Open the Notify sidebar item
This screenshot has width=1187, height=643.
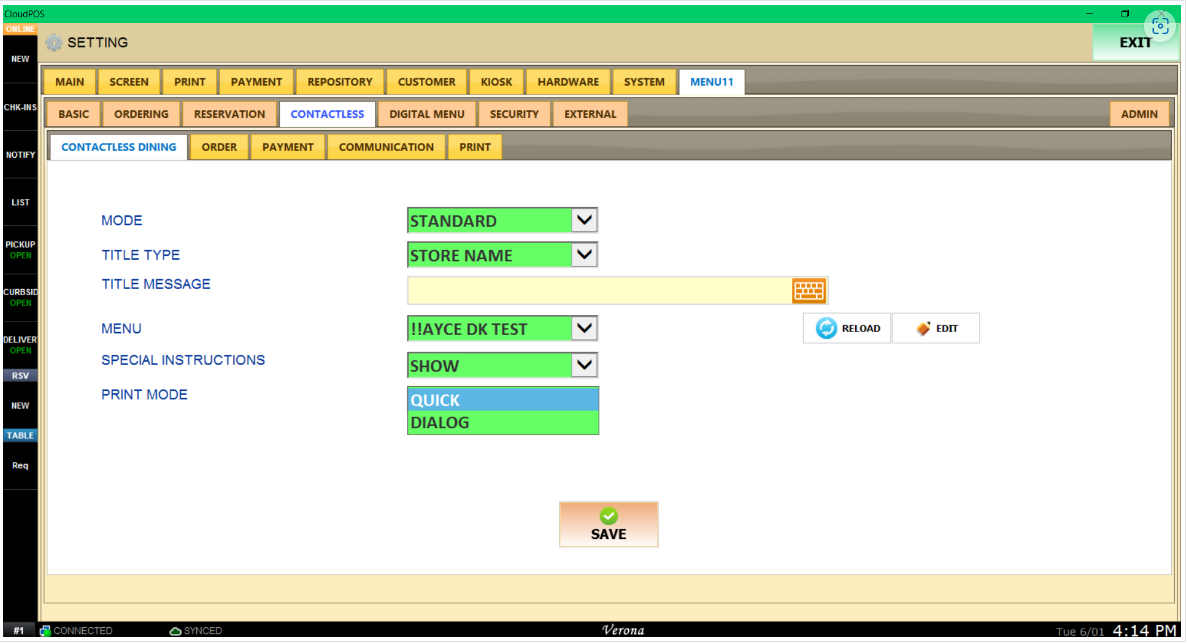click(x=20, y=155)
